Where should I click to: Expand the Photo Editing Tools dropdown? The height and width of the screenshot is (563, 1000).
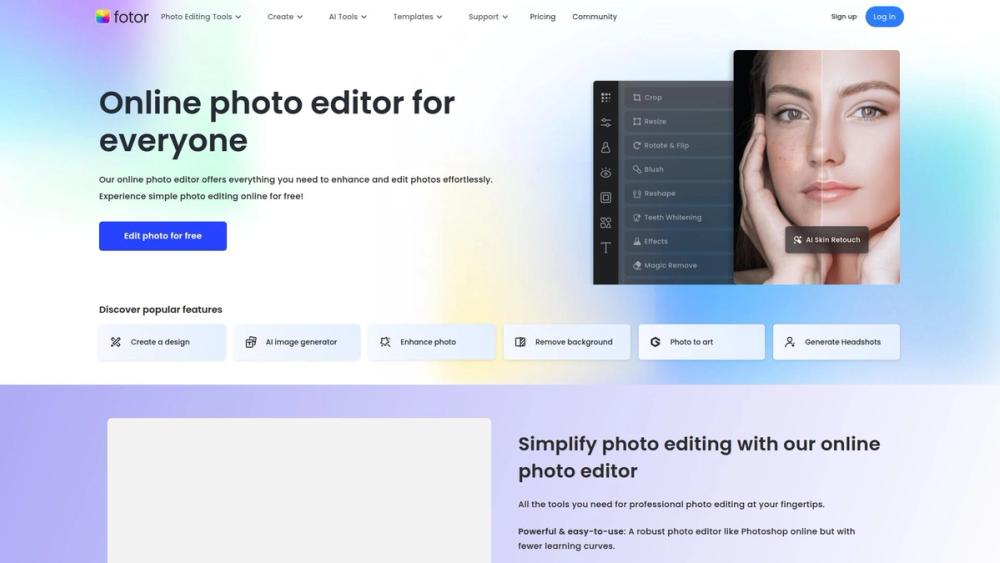point(201,17)
